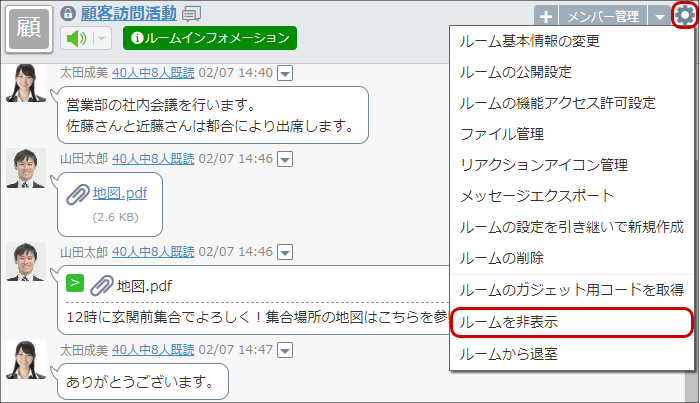Open read count link on 14:40 message

pos(153,72)
